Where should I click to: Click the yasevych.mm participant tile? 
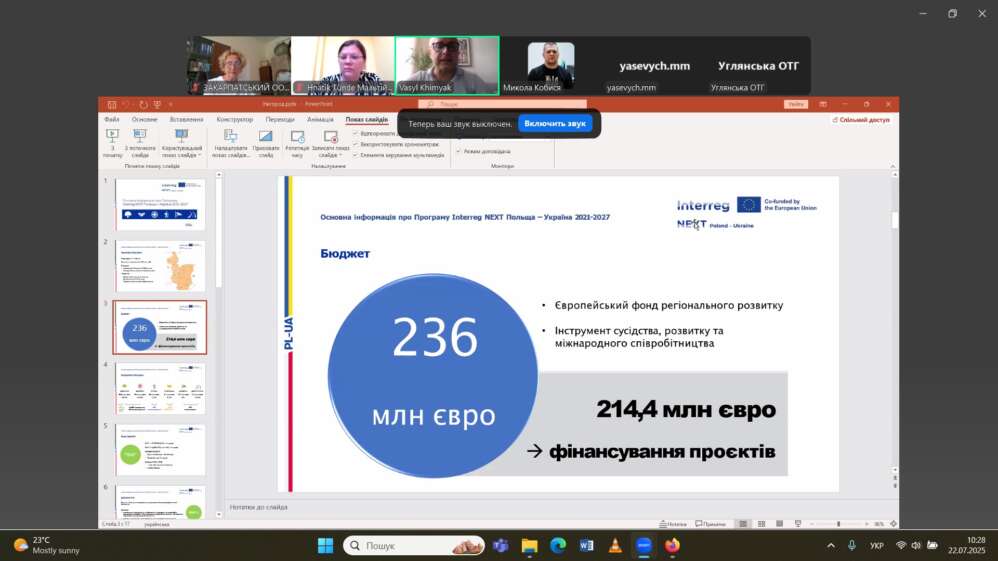(654, 66)
